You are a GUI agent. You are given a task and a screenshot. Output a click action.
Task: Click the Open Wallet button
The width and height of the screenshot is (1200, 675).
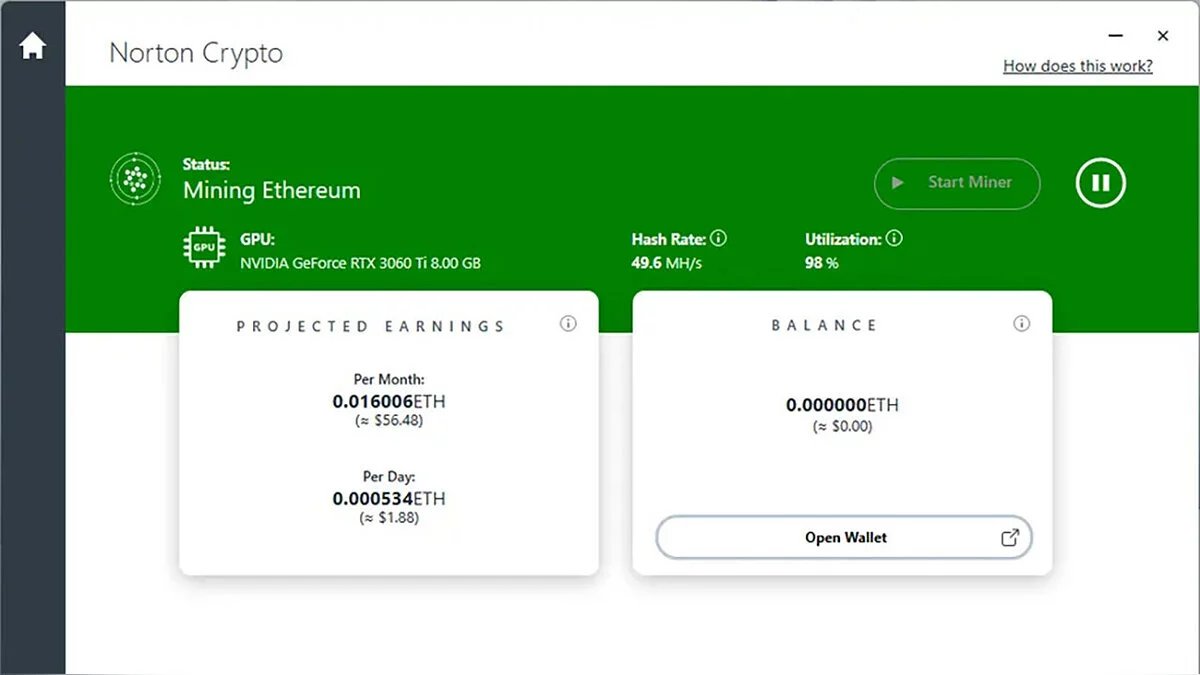point(843,537)
